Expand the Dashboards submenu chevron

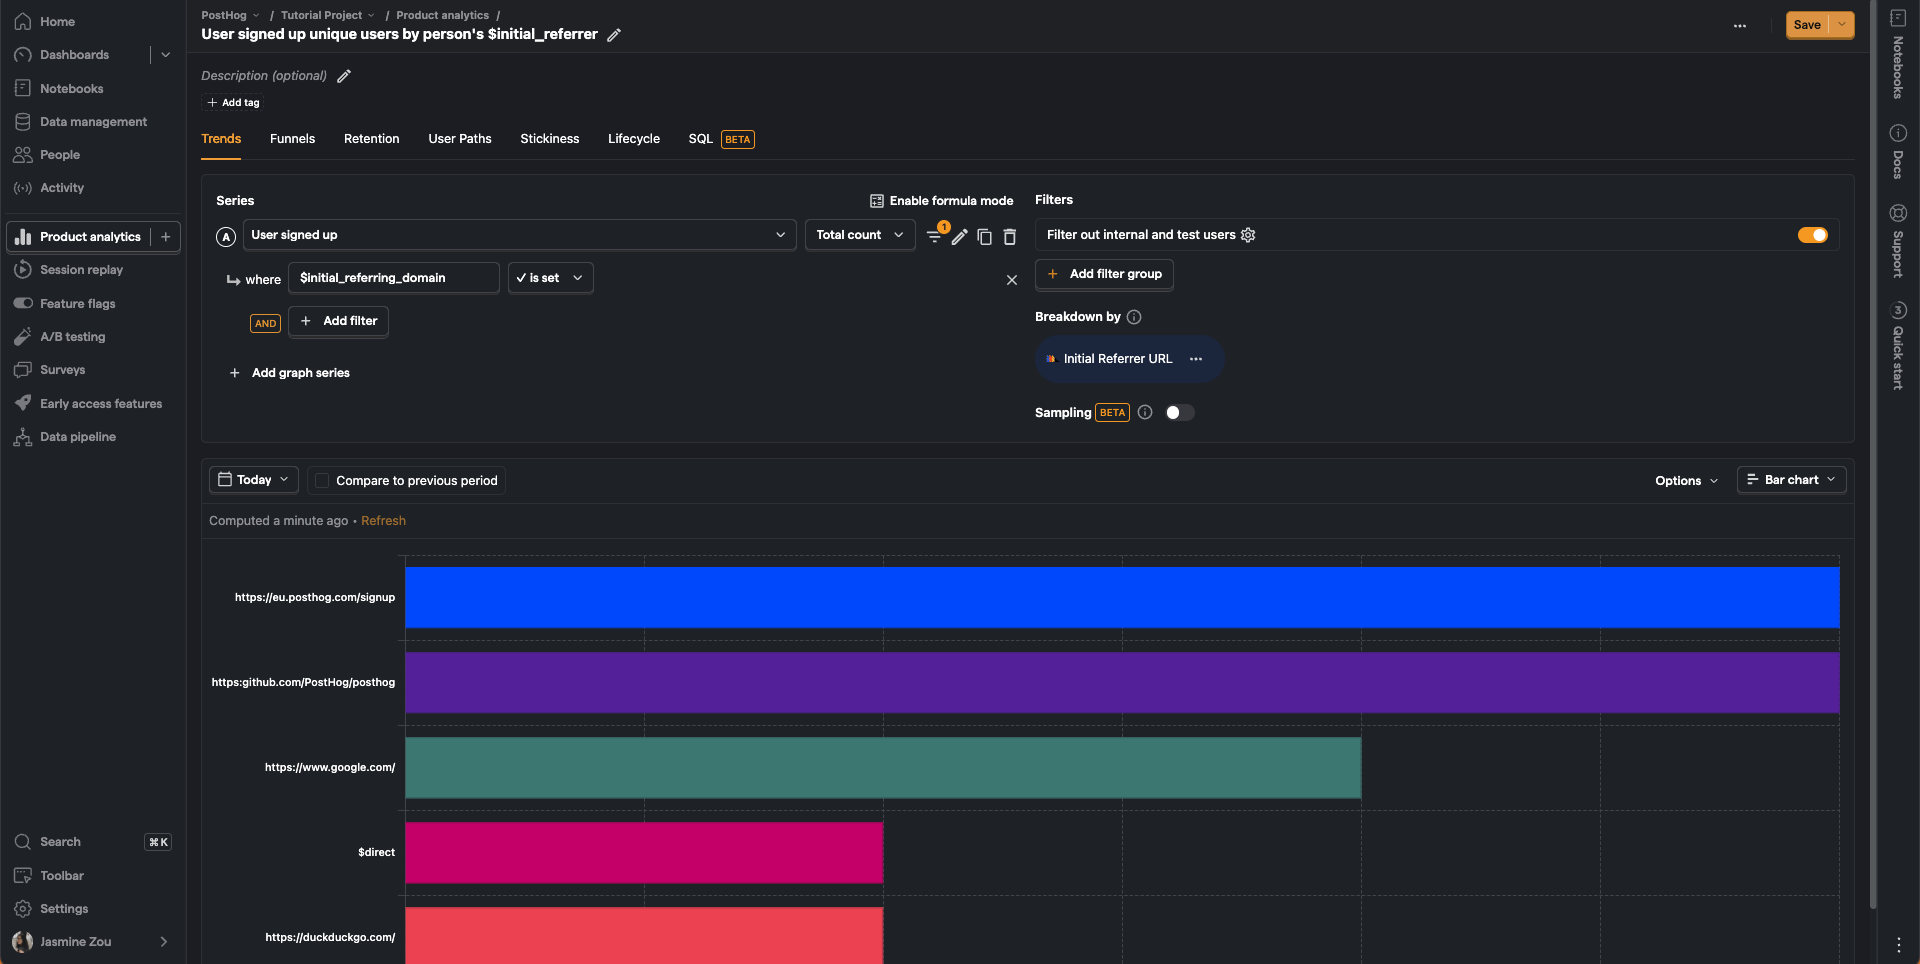166,55
